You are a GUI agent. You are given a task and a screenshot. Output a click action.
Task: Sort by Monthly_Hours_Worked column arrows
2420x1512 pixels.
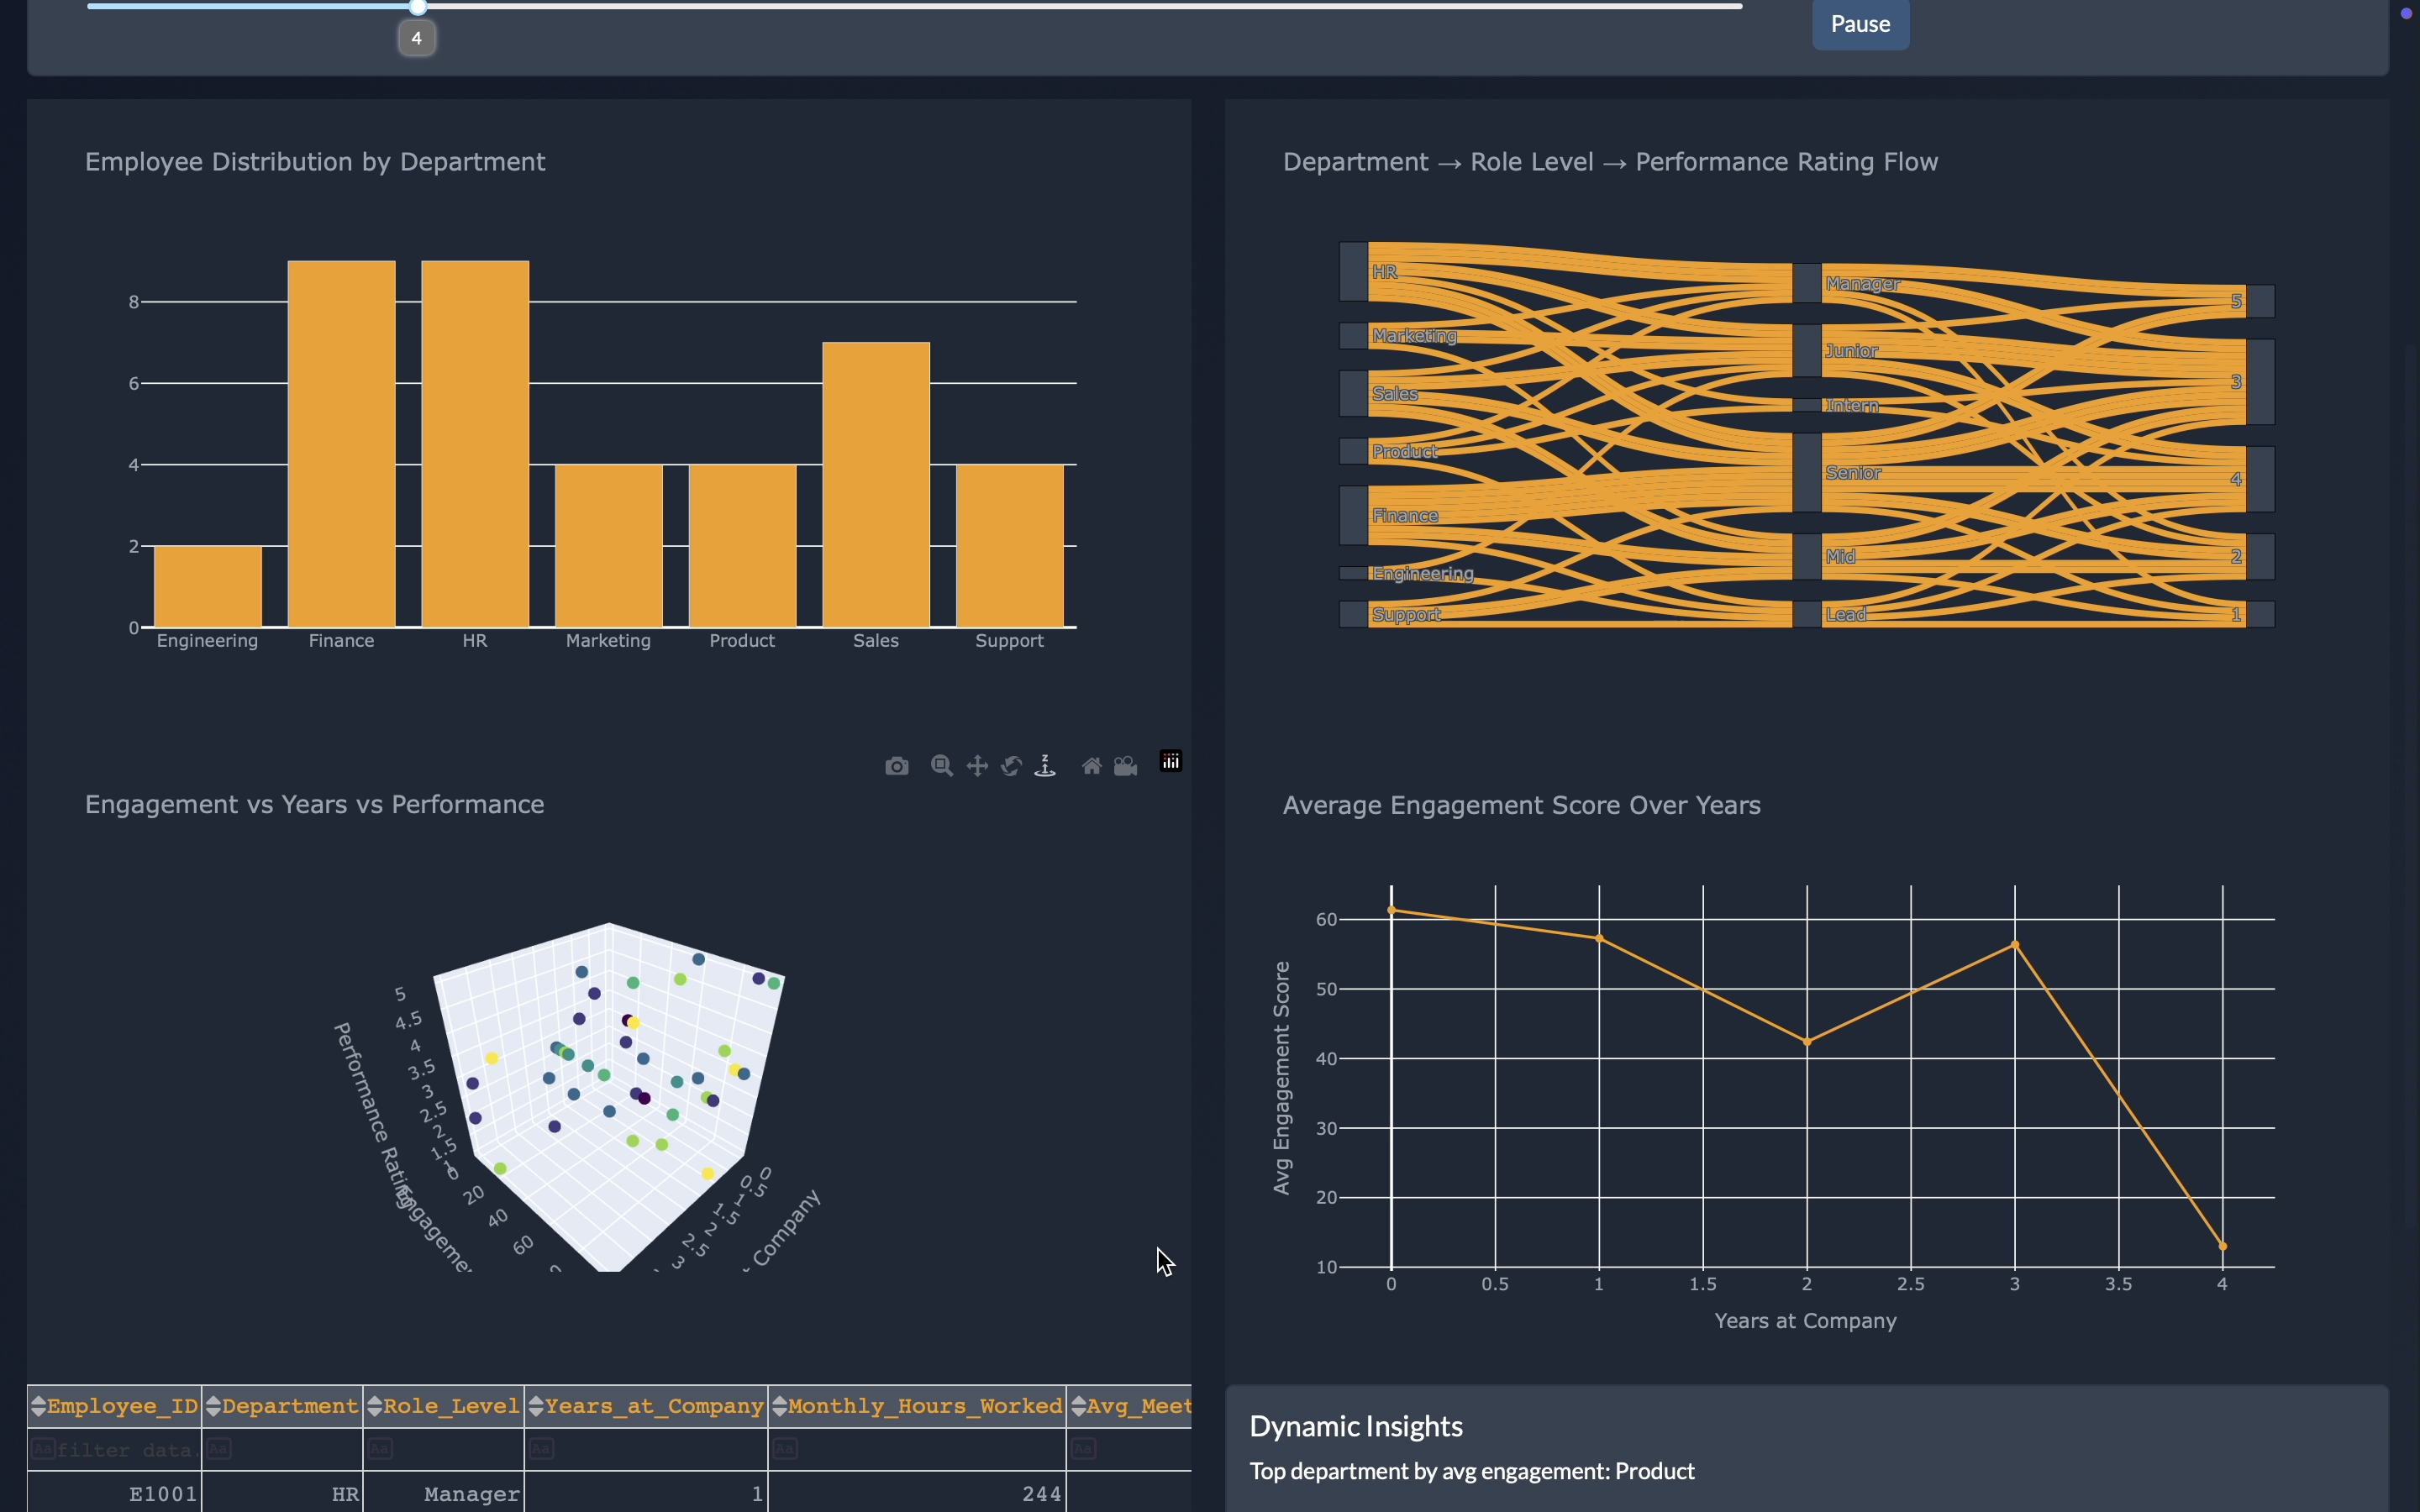(x=779, y=1406)
